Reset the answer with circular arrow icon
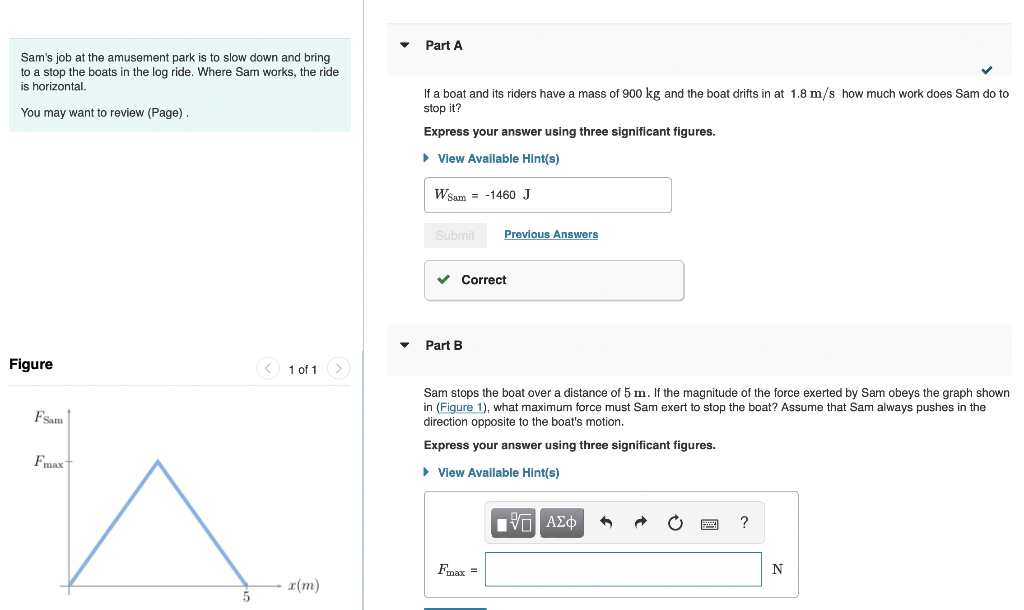This screenshot has height=610, width=1024. tap(675, 522)
